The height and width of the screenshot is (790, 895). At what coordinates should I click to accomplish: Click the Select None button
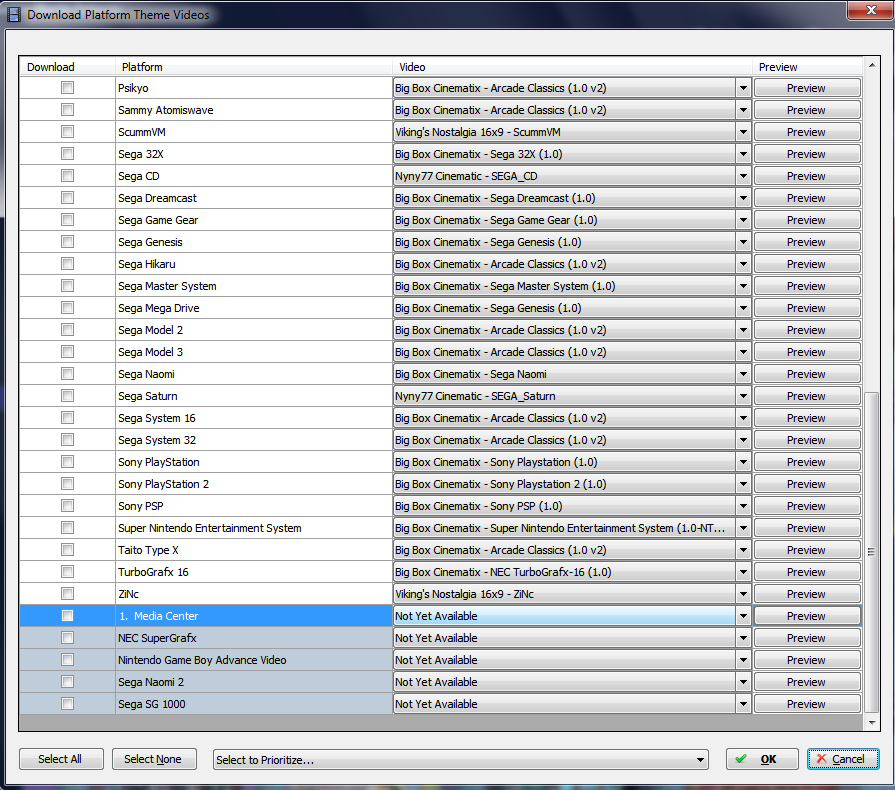coord(154,759)
